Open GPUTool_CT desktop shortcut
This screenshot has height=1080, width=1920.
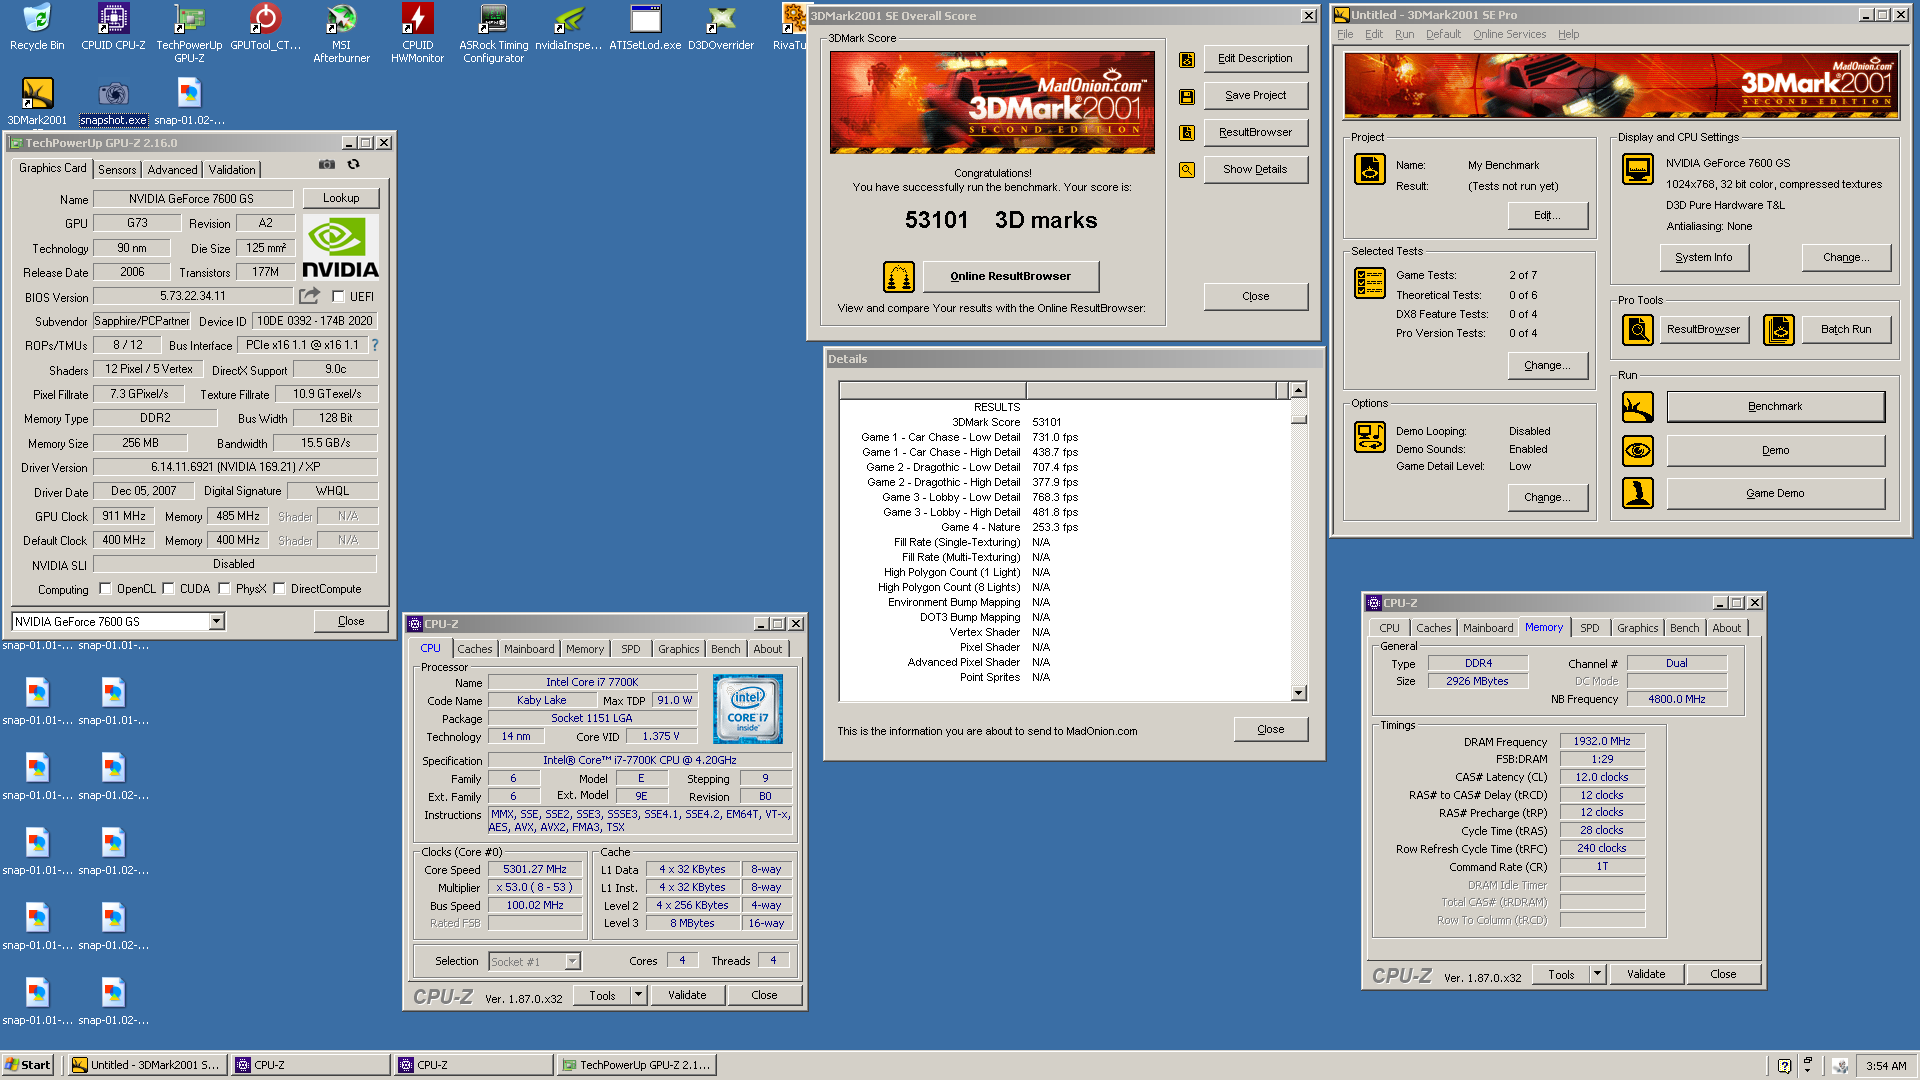(x=265, y=27)
